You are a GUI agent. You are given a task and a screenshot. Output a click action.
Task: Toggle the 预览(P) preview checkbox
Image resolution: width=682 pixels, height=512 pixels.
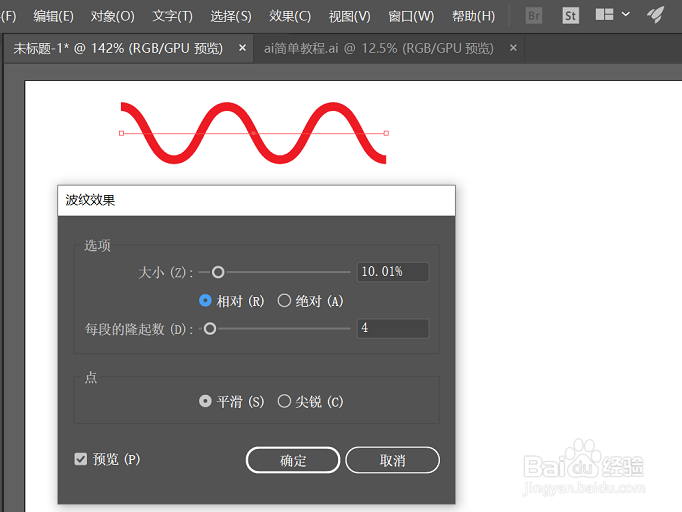point(81,459)
